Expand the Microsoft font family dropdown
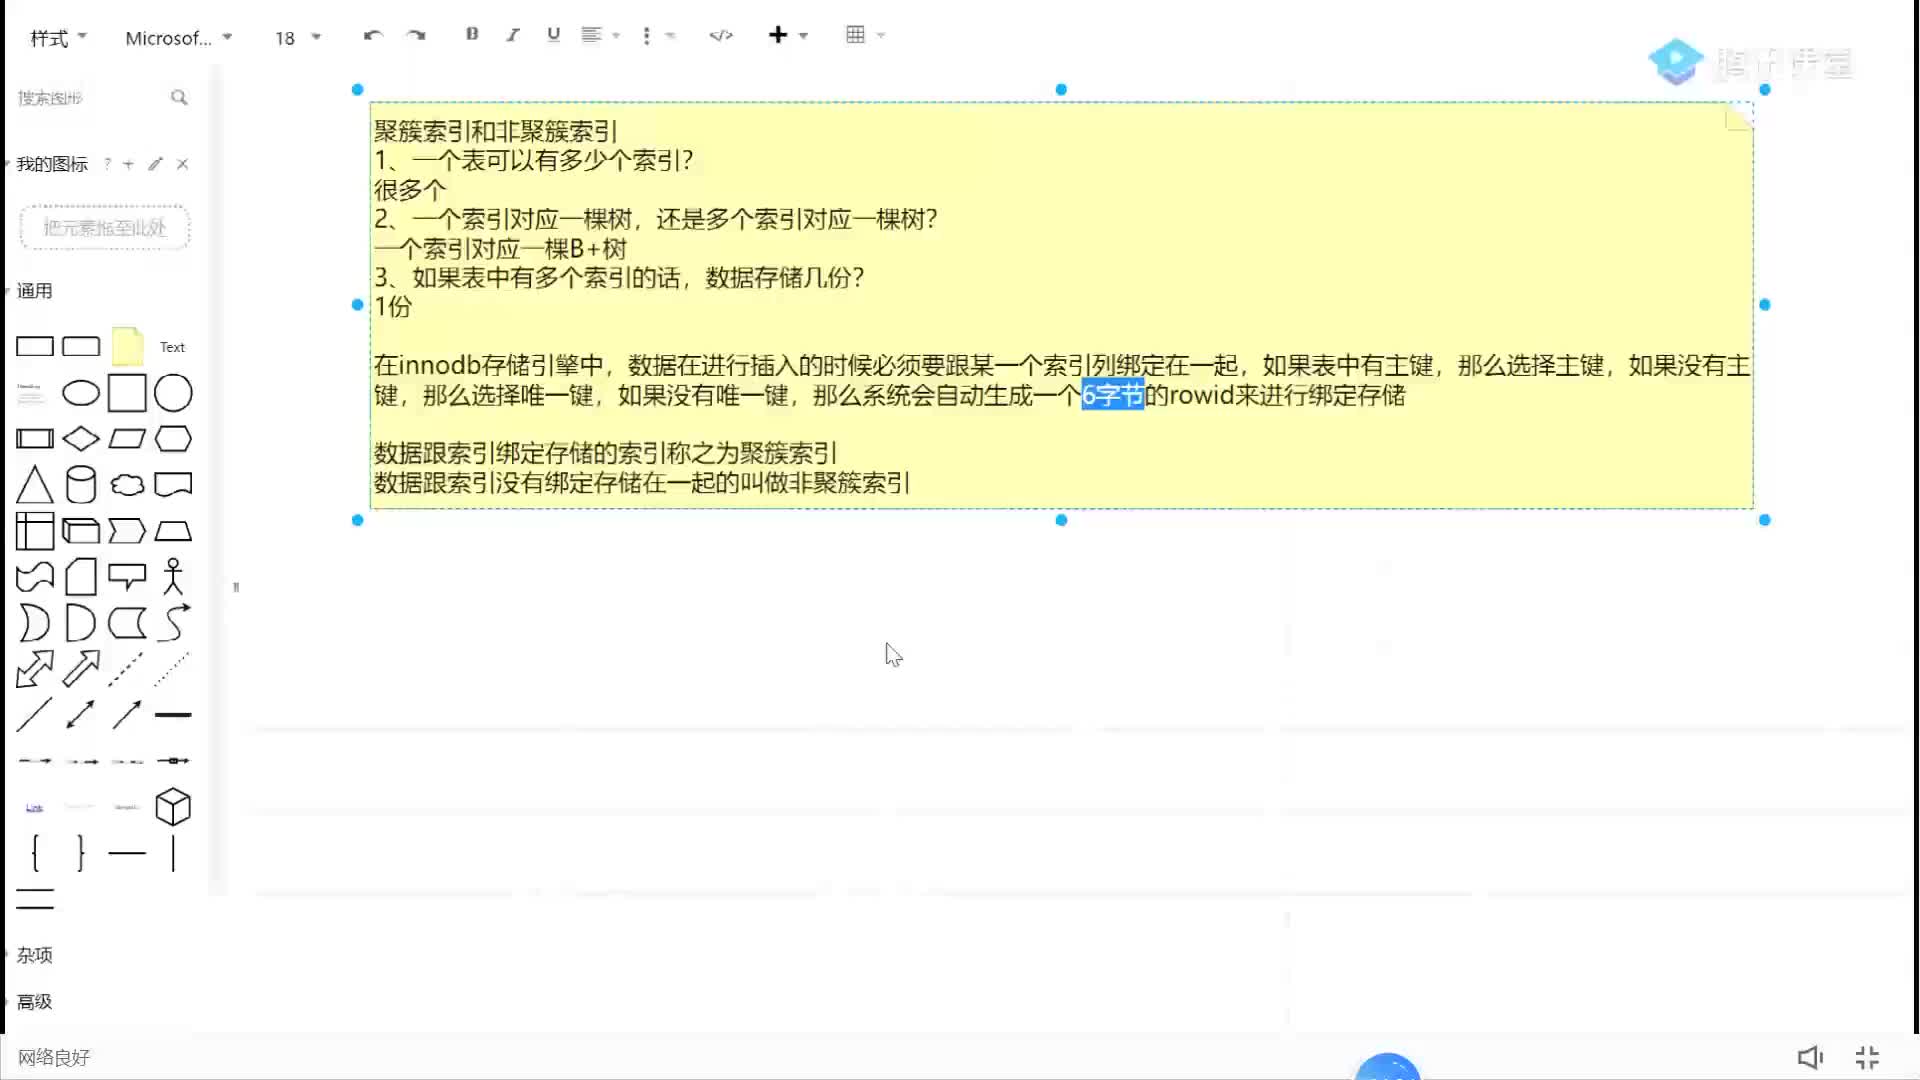The image size is (1920, 1080). coord(227,36)
